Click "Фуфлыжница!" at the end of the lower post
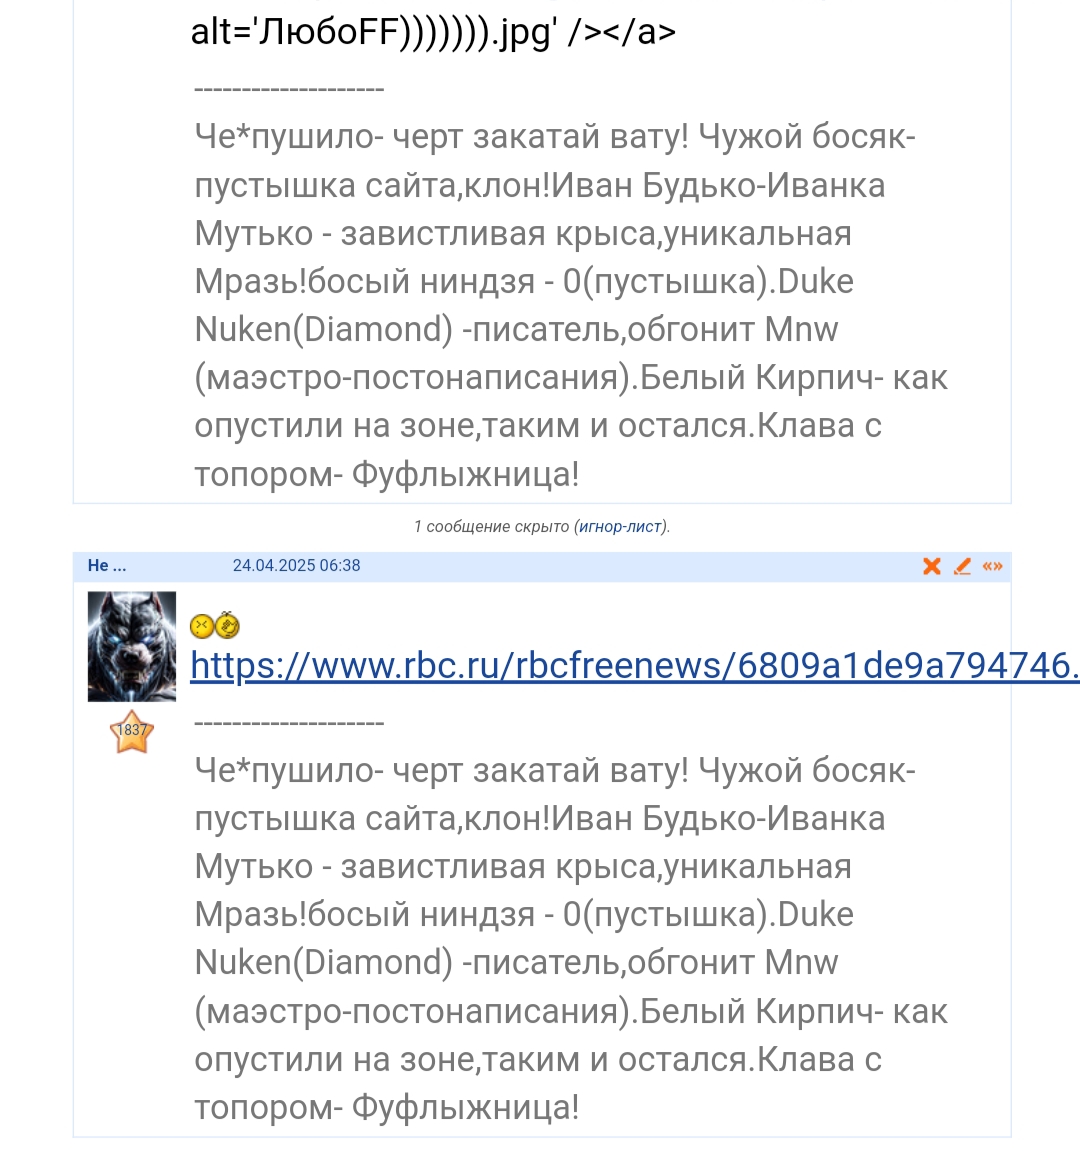The width and height of the screenshot is (1080, 1151). click(465, 1107)
